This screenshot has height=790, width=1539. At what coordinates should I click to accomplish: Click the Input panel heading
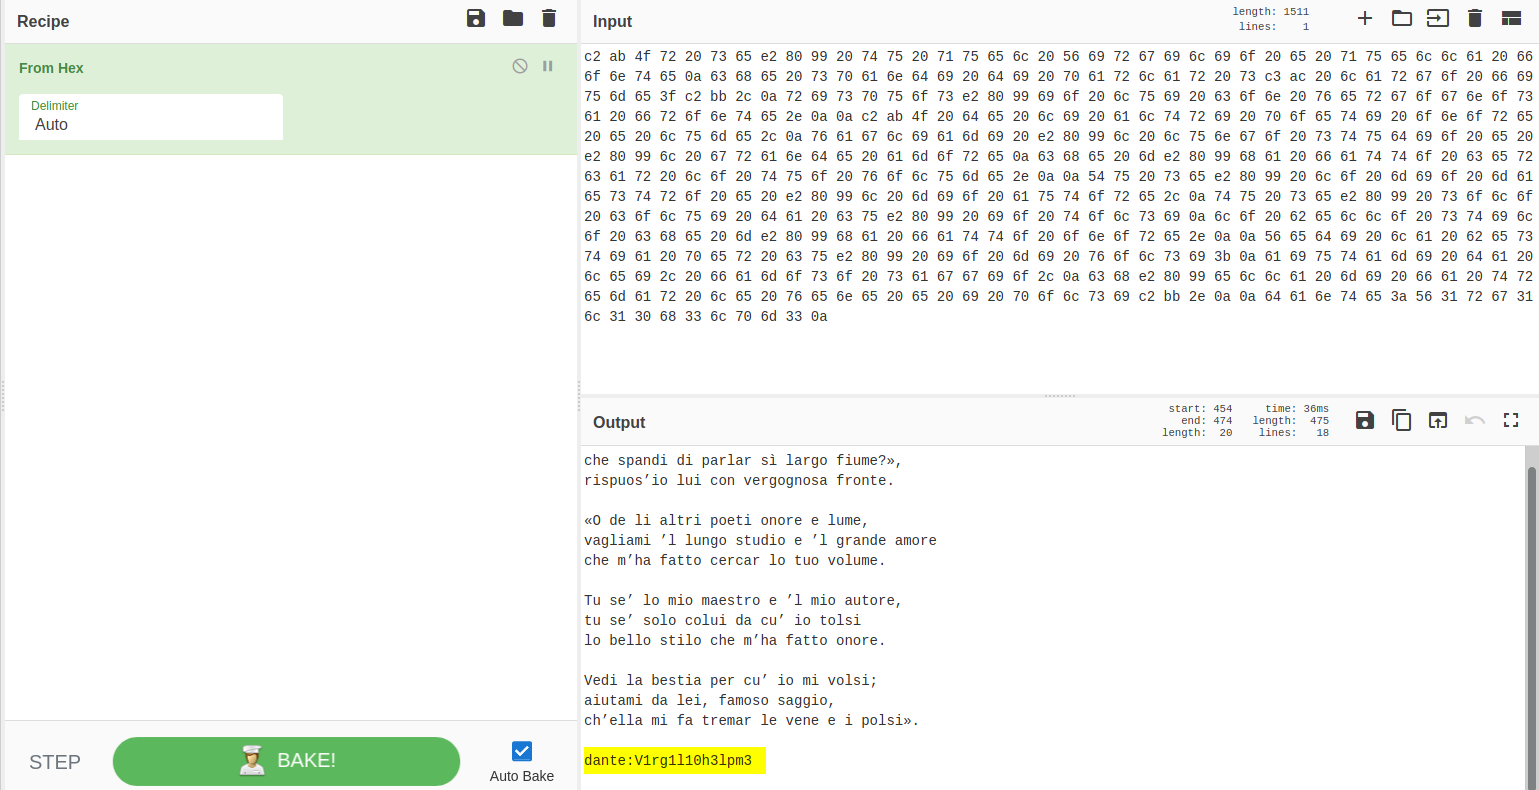coord(612,21)
